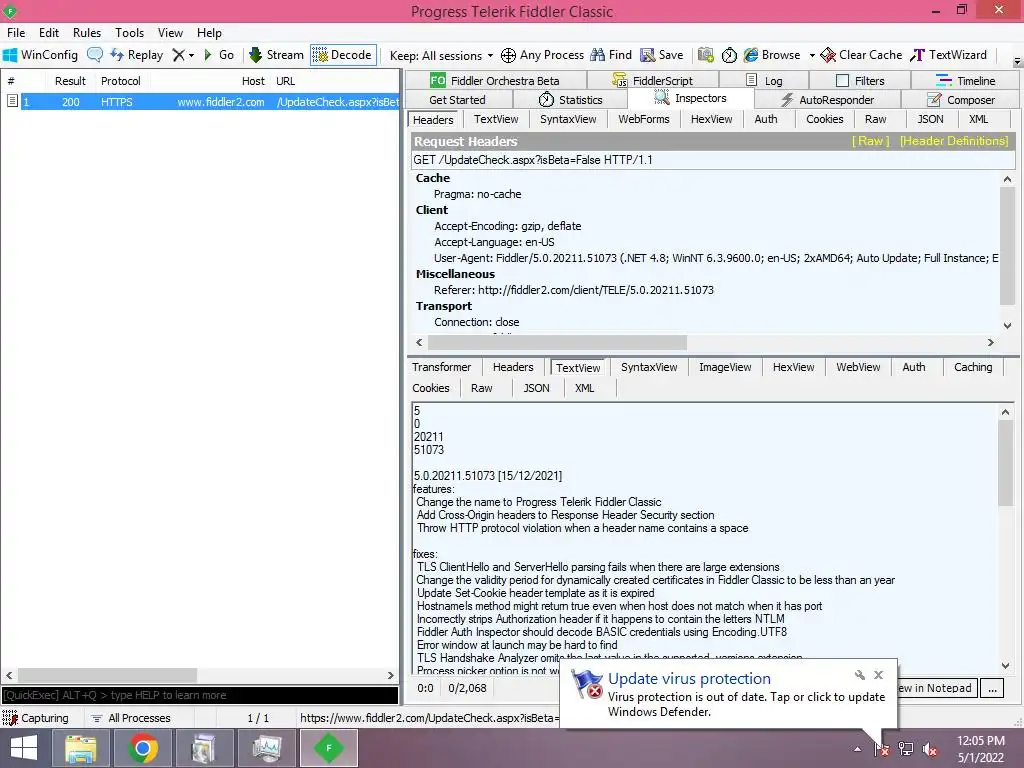The width and height of the screenshot is (1024, 768).
Task: Click Clear Cache in toolbar
Action: (861, 55)
